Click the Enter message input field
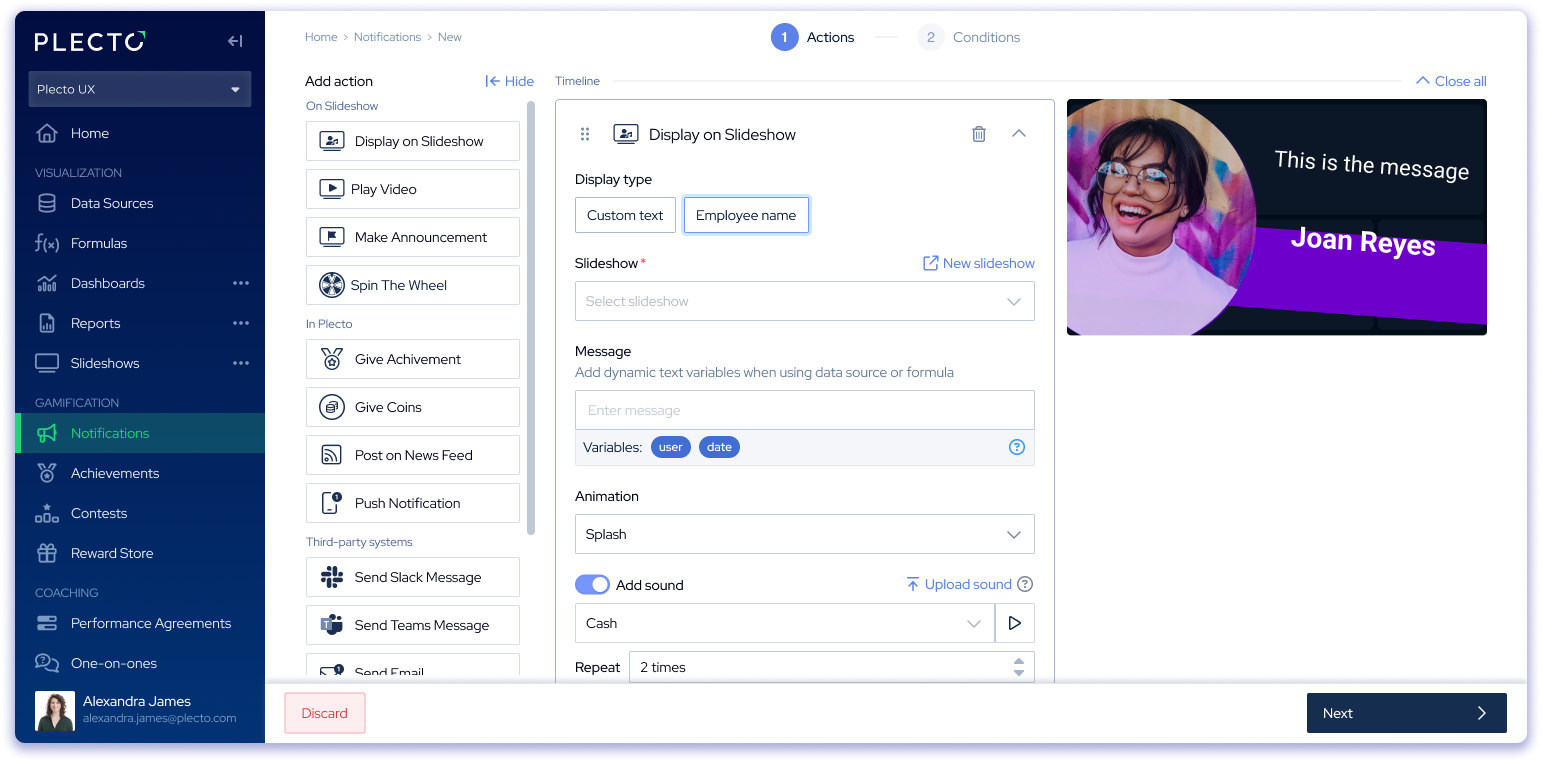This screenshot has height=762, width=1542. (x=804, y=410)
